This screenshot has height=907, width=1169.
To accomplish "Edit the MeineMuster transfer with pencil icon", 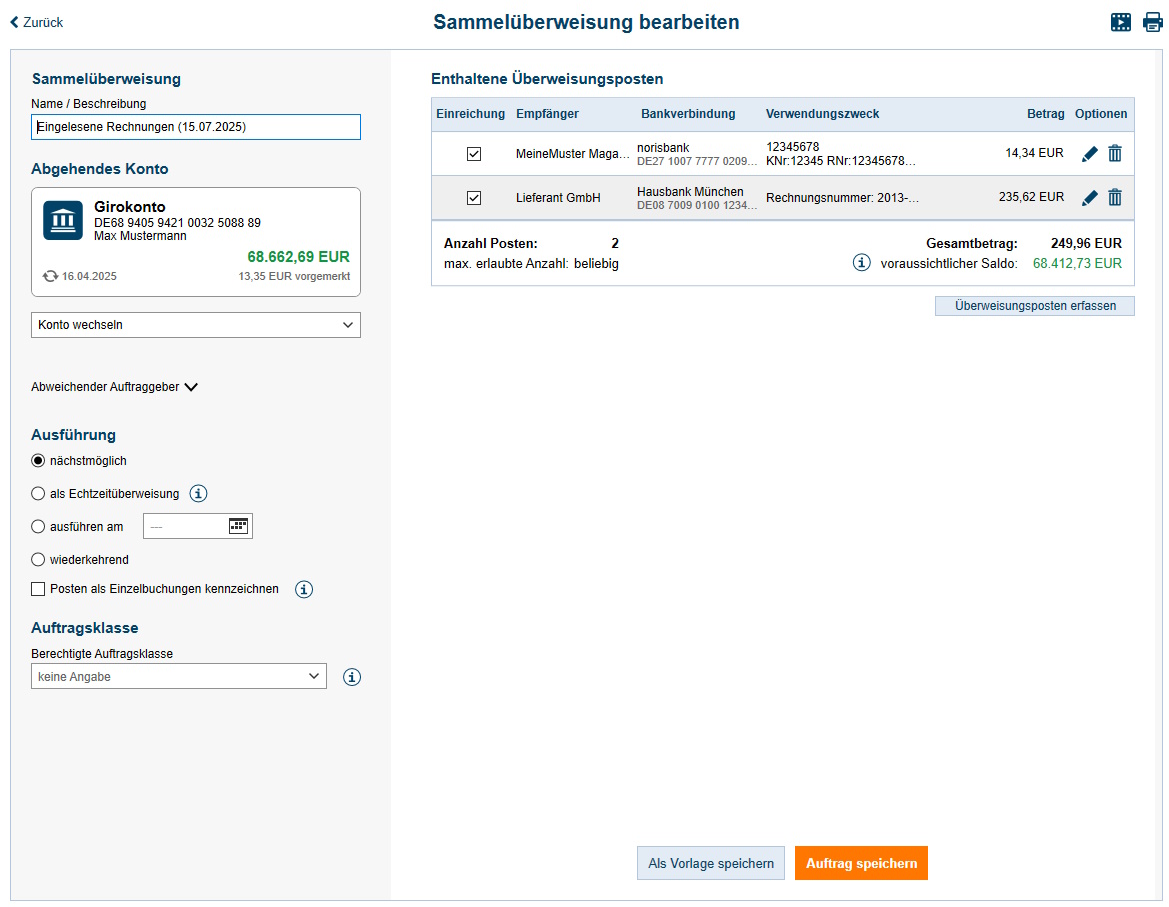I will point(1089,154).
